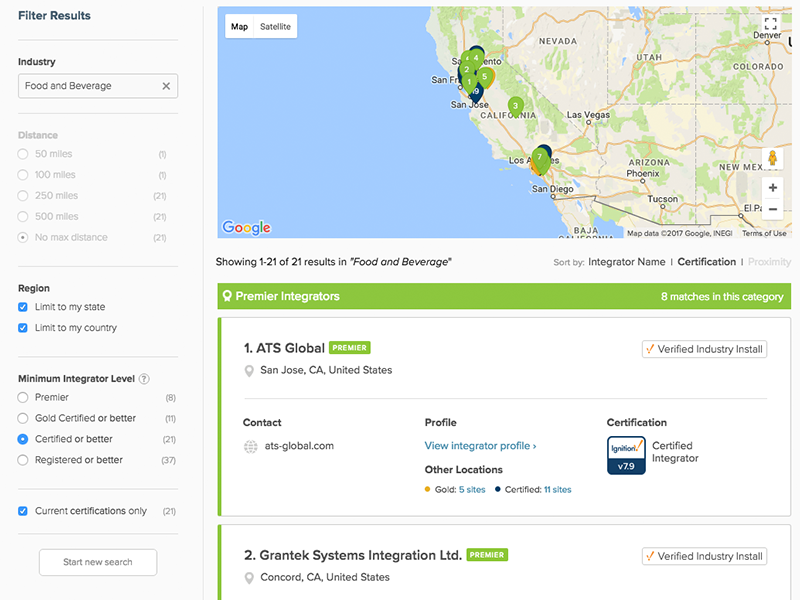Click the globe icon beside ats-global.com
800x600 pixels.
click(x=251, y=446)
